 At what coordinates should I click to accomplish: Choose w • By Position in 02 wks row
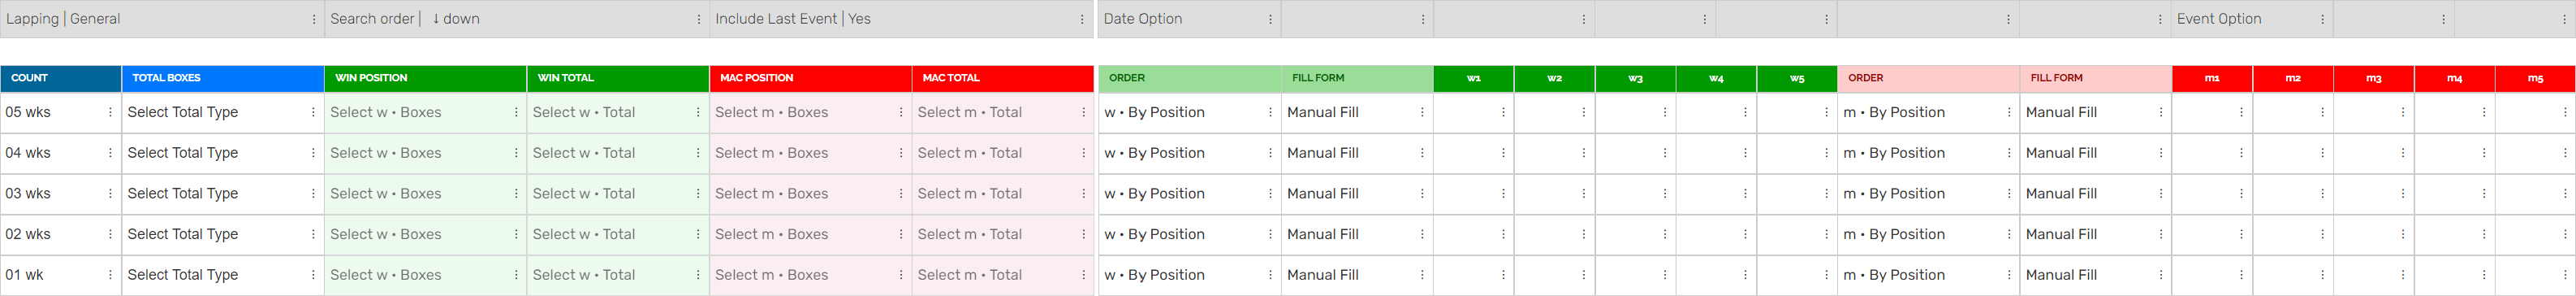tap(1189, 235)
